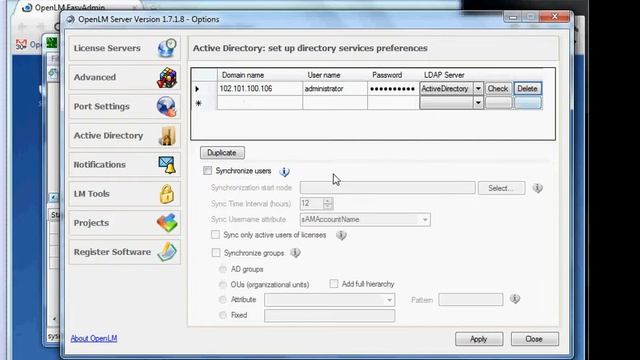Click the Select... button
Screen dimensions: 640x360
coord(501,188)
